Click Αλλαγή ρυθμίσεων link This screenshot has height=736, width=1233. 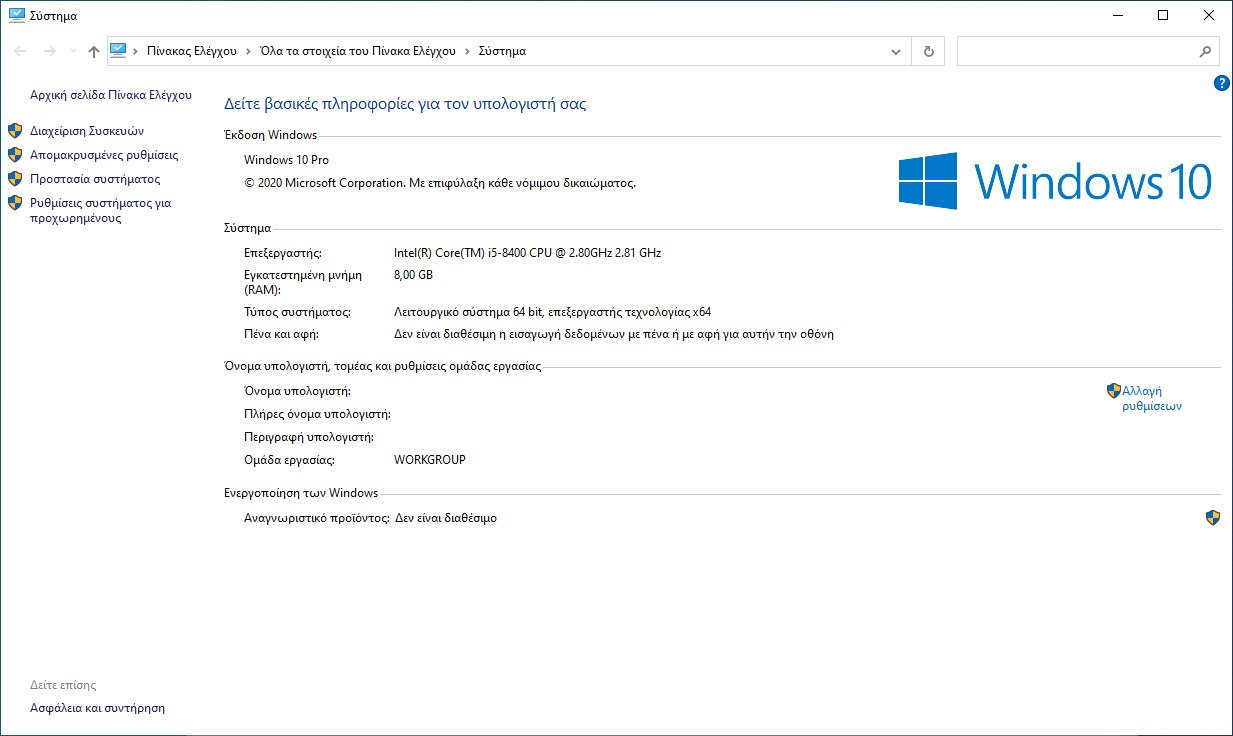[1152, 399]
